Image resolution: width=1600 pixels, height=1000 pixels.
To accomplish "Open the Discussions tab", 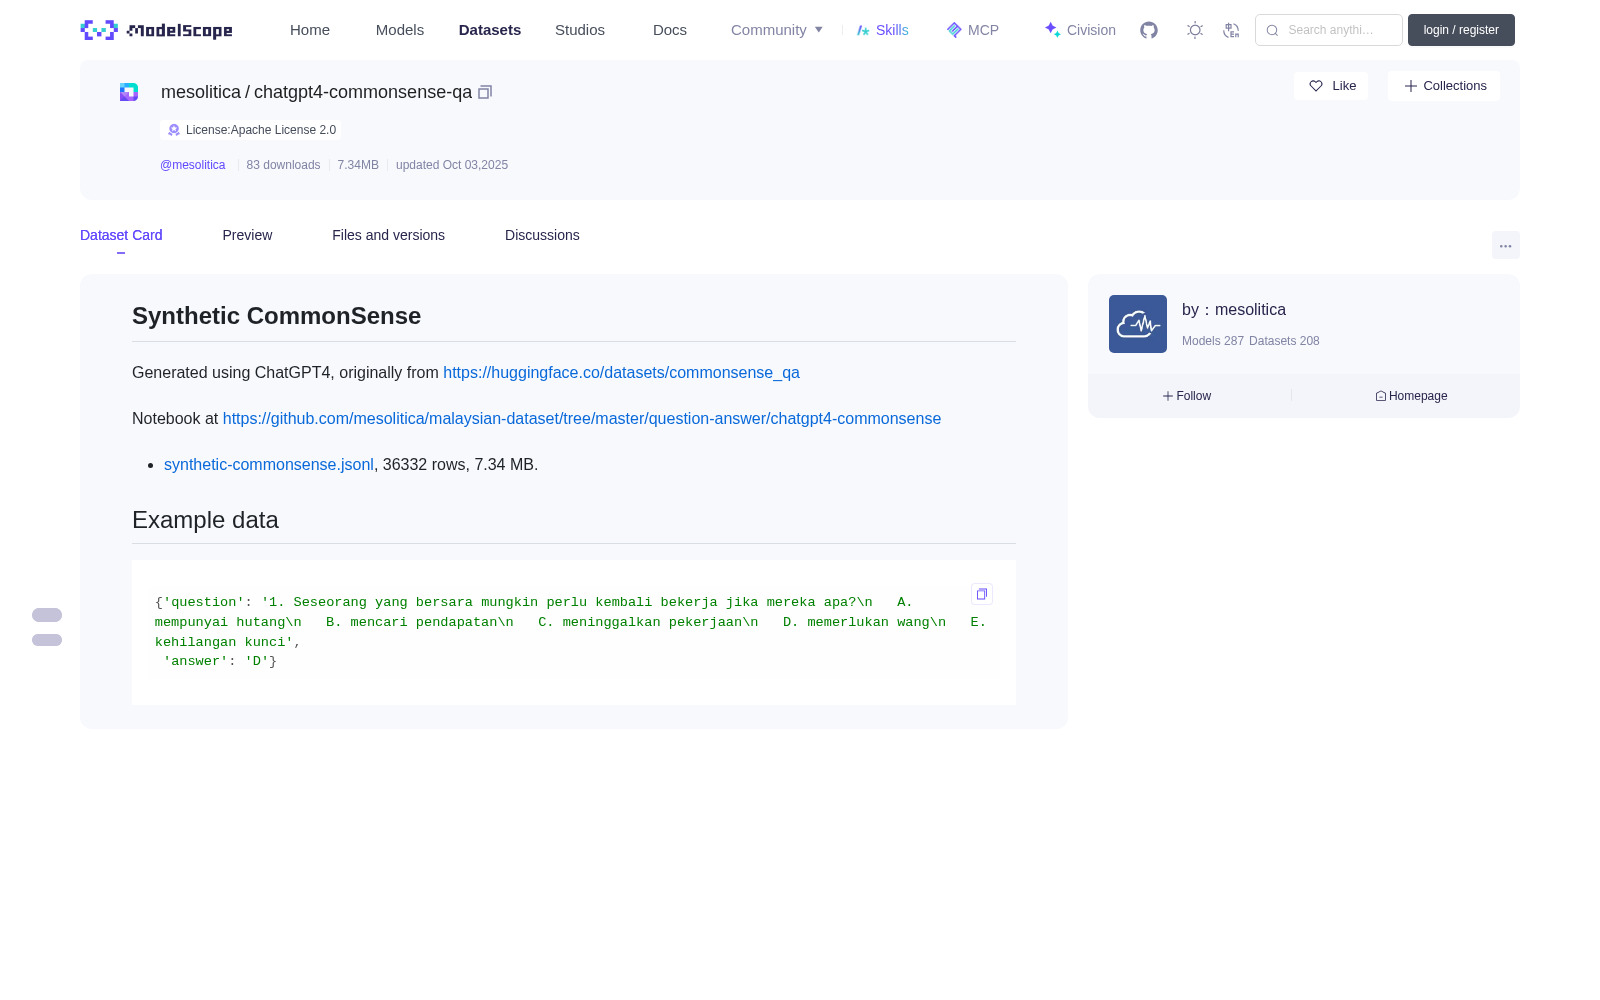I will (542, 235).
